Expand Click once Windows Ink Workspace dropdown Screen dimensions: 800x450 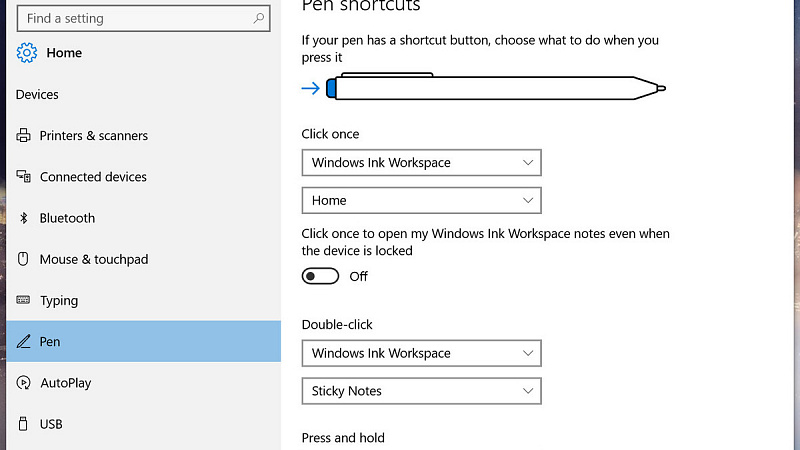[x=421, y=163]
